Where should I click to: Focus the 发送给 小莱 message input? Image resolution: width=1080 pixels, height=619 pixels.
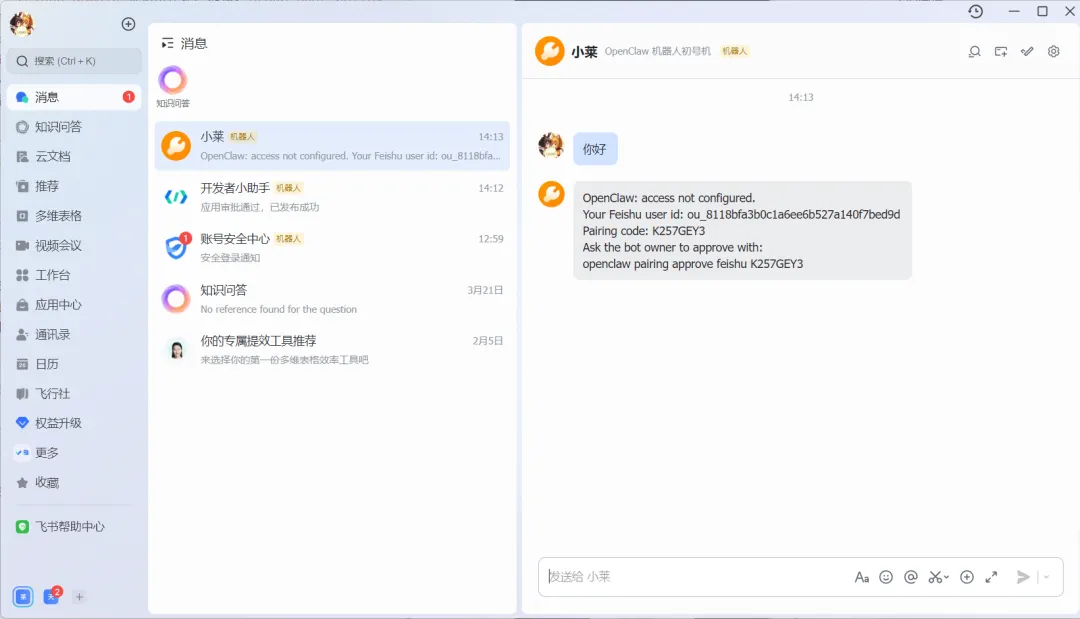[696, 576]
